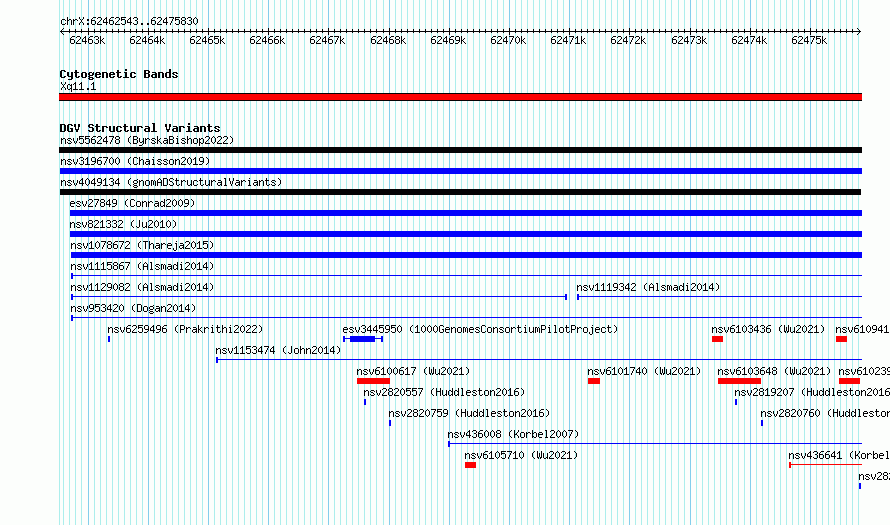Select nsv6103648 (Wu2021) label
This screenshot has height=525, width=890.
click(774, 371)
